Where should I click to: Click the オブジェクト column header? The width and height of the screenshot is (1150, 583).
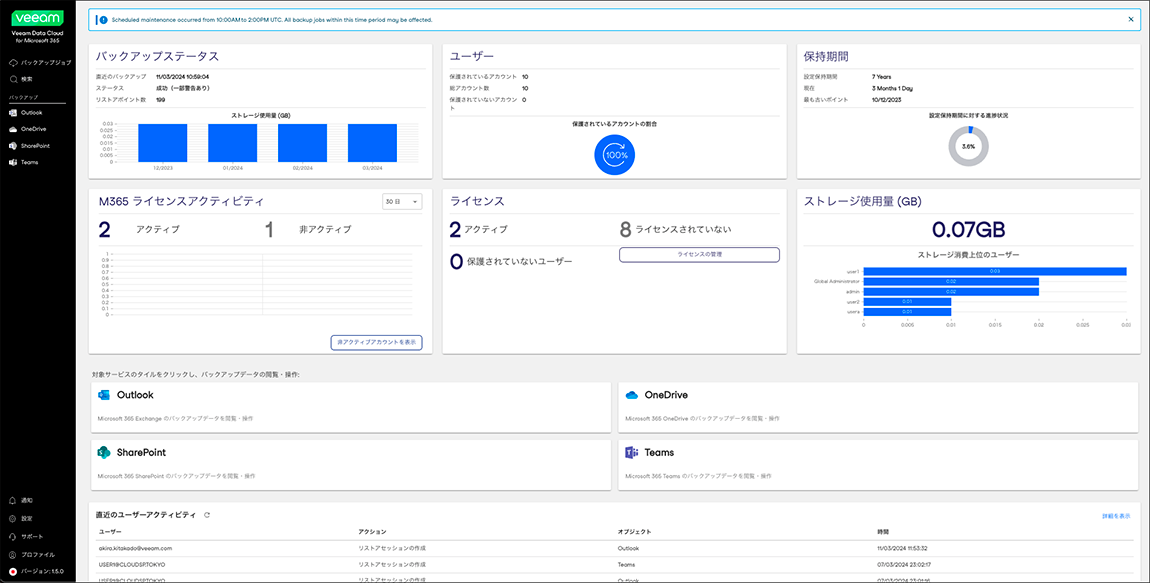pos(634,532)
